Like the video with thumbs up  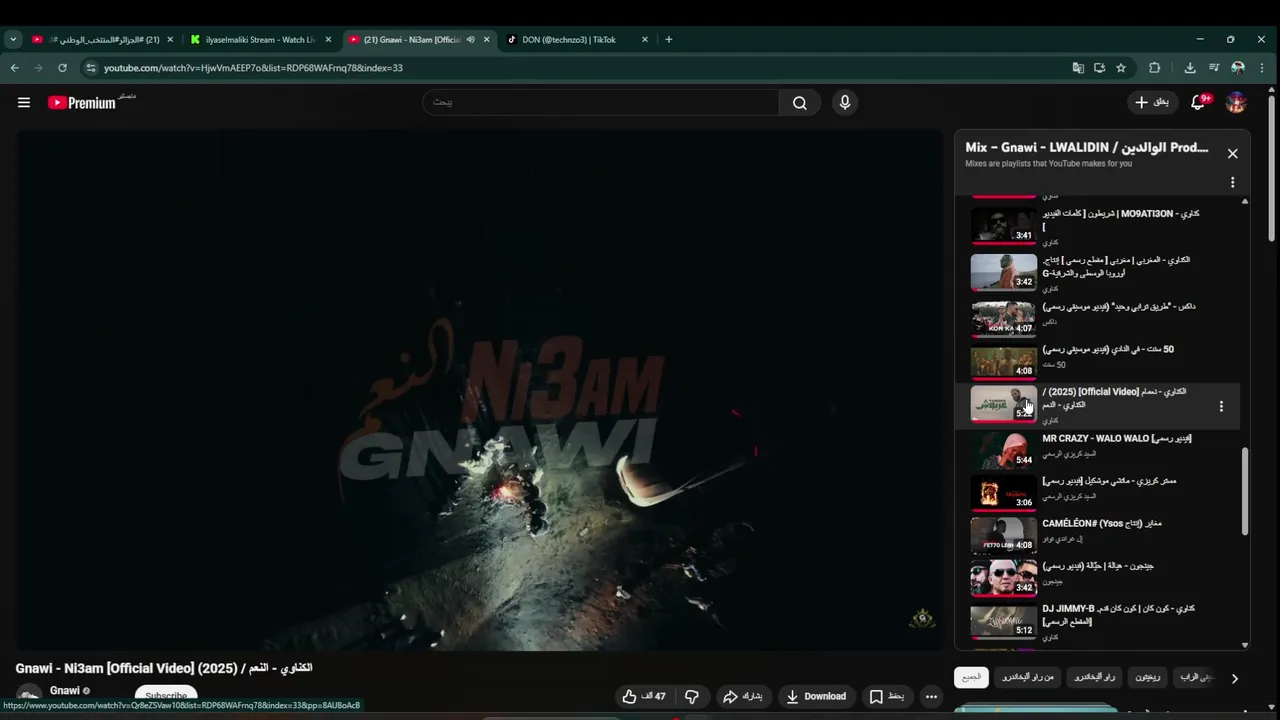(x=643, y=696)
